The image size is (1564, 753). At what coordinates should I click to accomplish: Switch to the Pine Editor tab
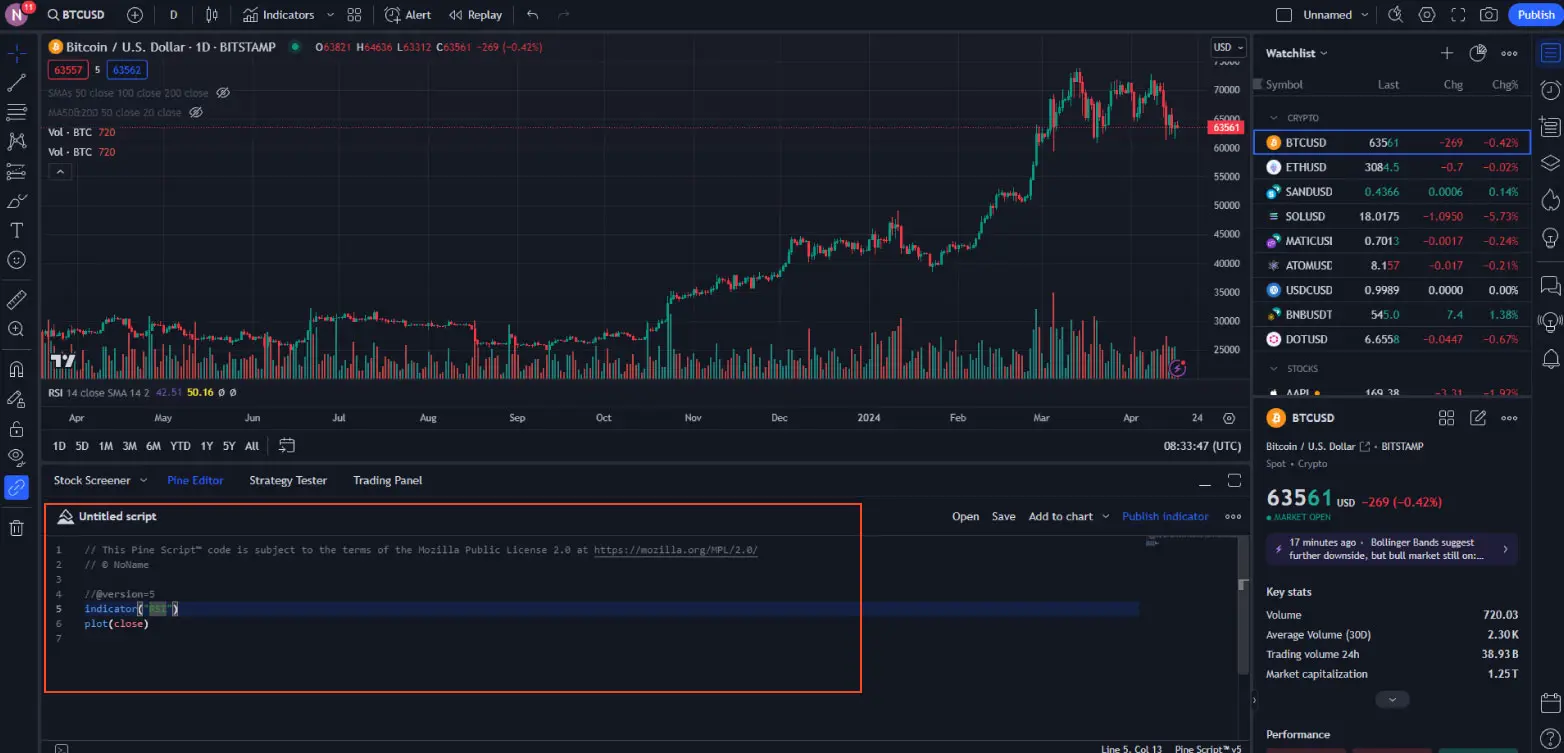pos(195,480)
